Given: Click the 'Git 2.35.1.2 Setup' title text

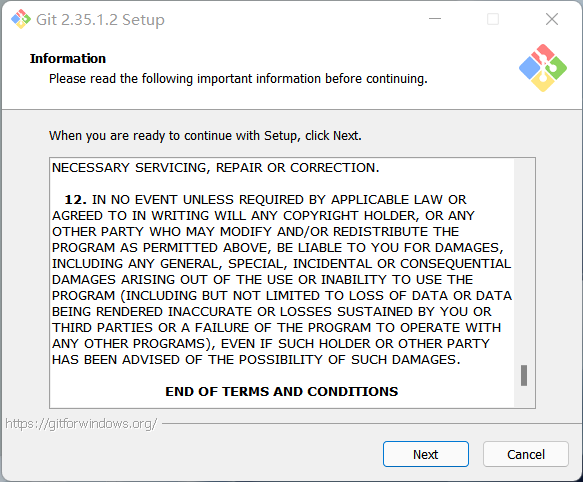Looking at the screenshot, I should pyautogui.click(x=100, y=20).
